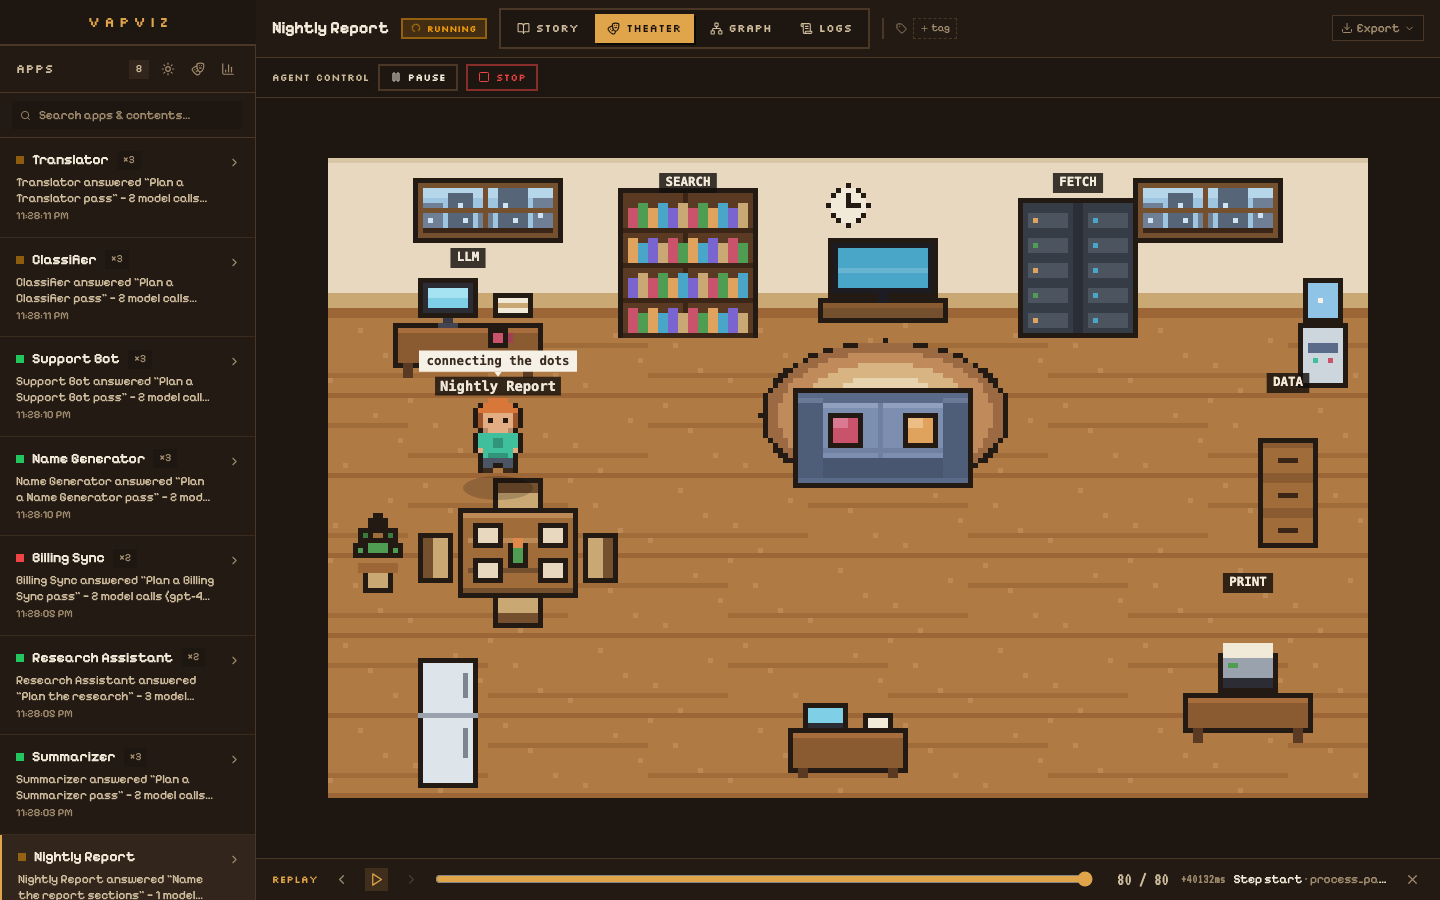The image size is (1440, 900).
Task: Focus the Search apps & contents field
Action: click(127, 115)
